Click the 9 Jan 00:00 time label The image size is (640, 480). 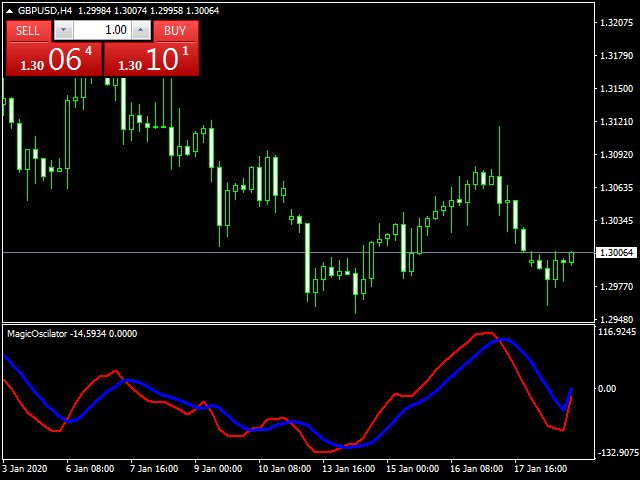coord(218,469)
